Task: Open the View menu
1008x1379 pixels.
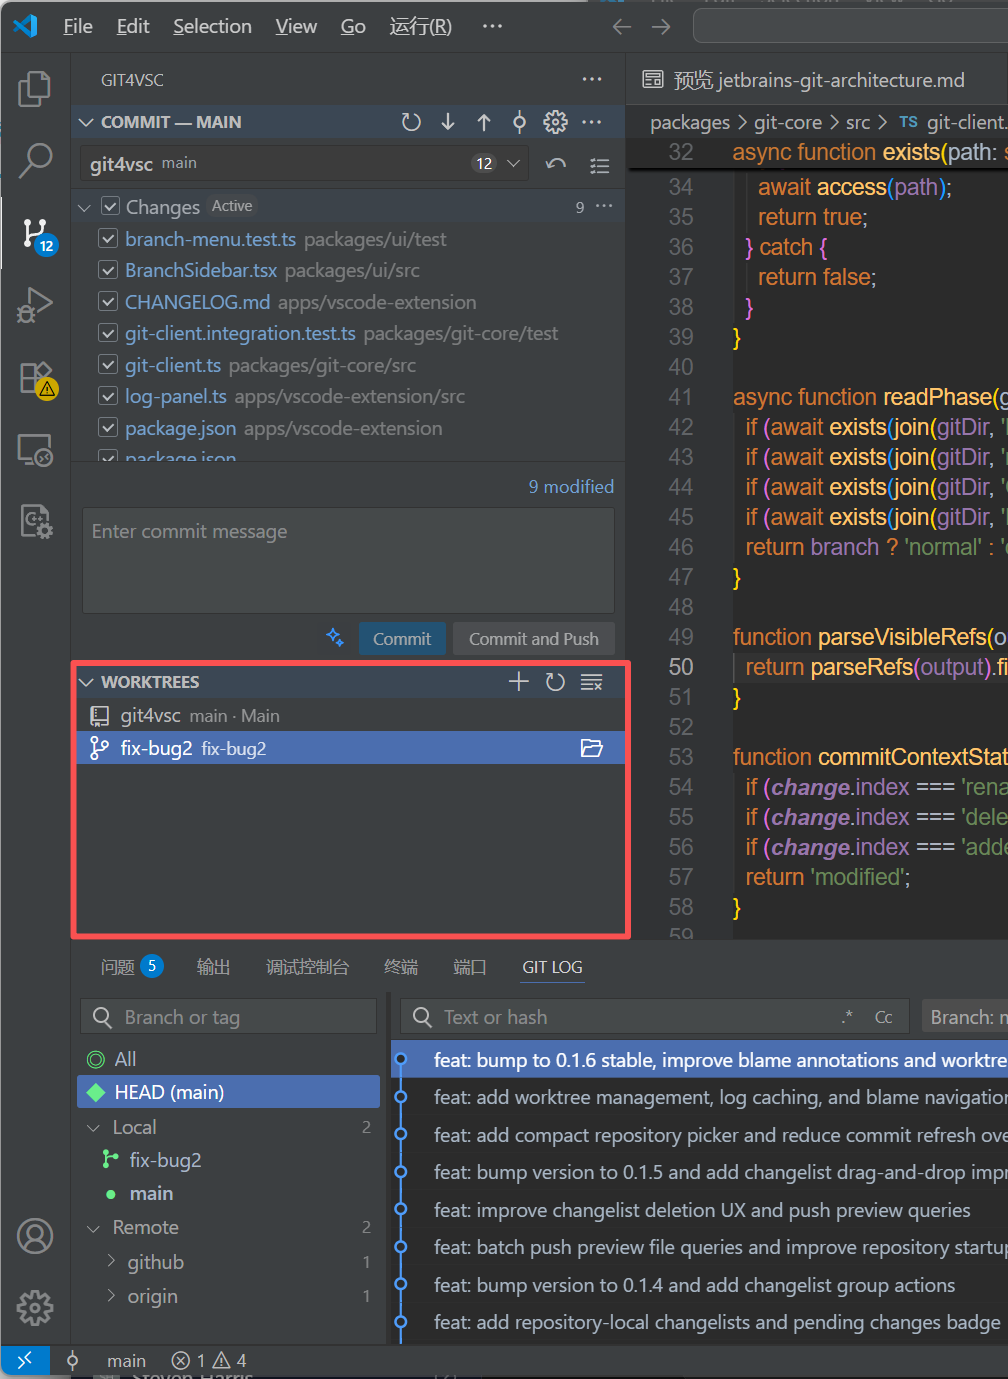Action: tap(296, 27)
